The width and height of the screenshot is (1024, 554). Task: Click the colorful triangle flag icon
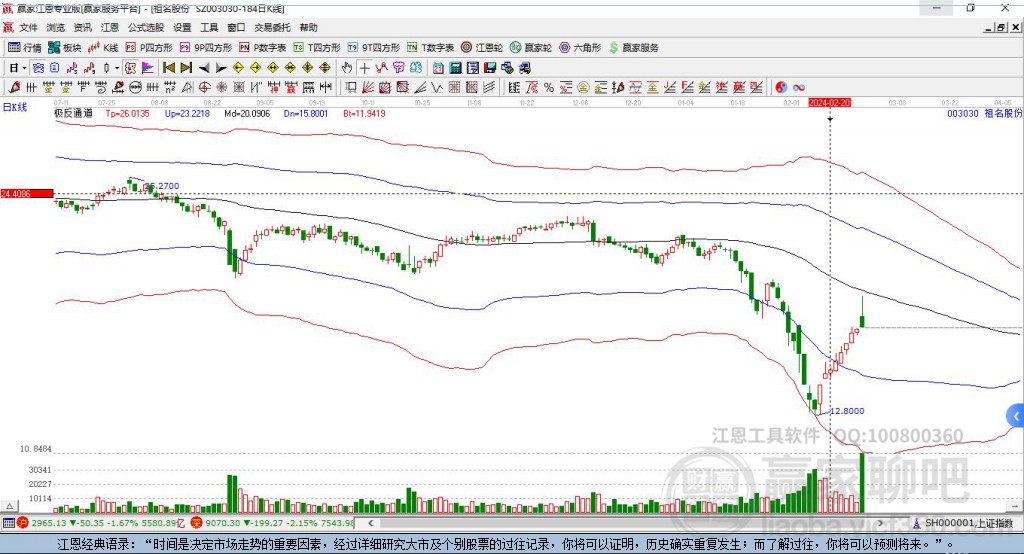click(148, 68)
